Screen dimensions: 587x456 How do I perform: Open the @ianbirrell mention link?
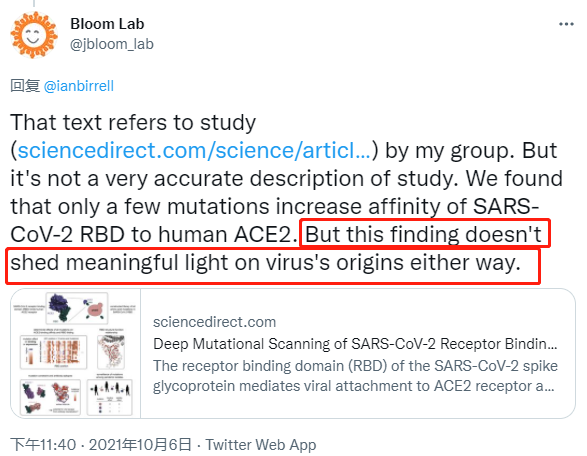click(79, 86)
